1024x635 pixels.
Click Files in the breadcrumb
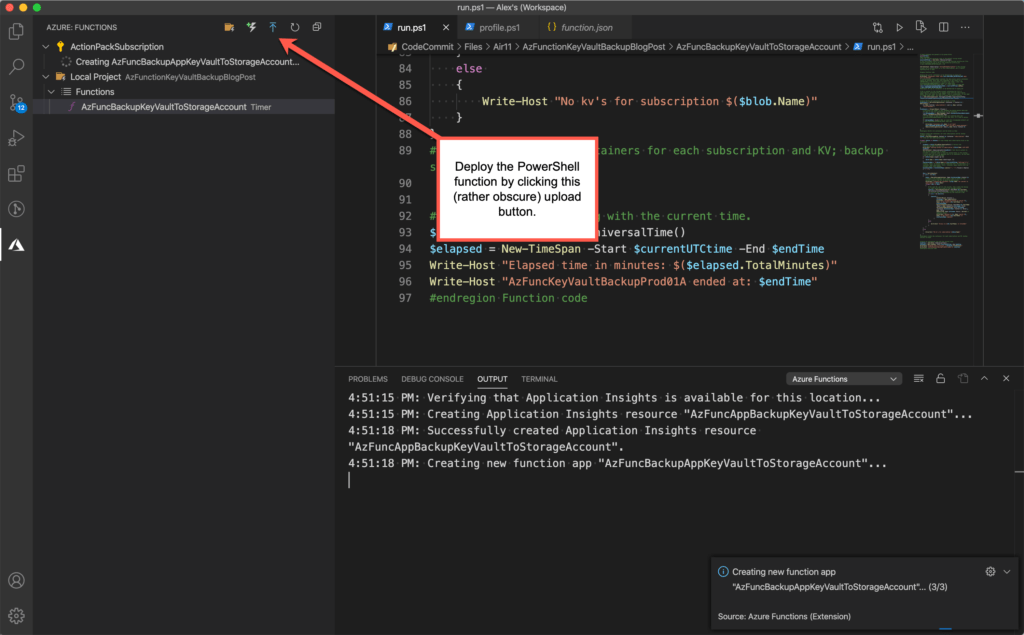tap(473, 47)
